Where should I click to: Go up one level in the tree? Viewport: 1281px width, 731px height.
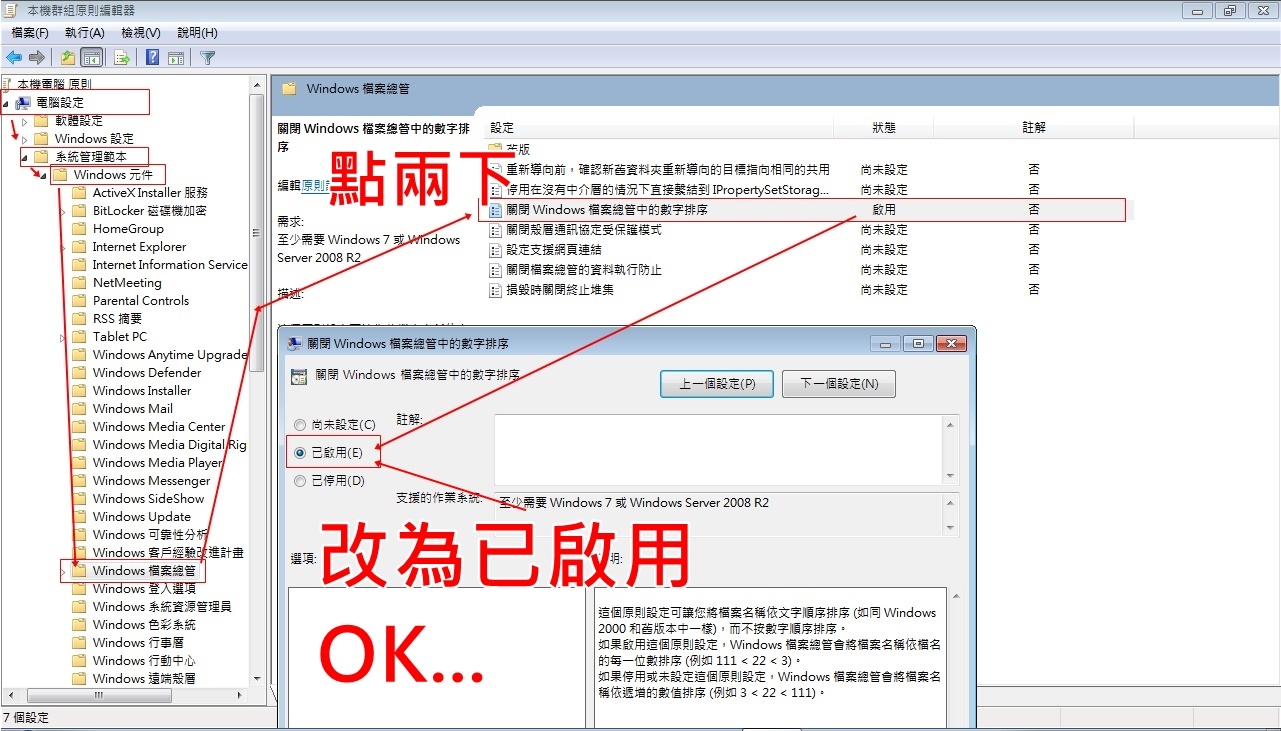point(68,58)
